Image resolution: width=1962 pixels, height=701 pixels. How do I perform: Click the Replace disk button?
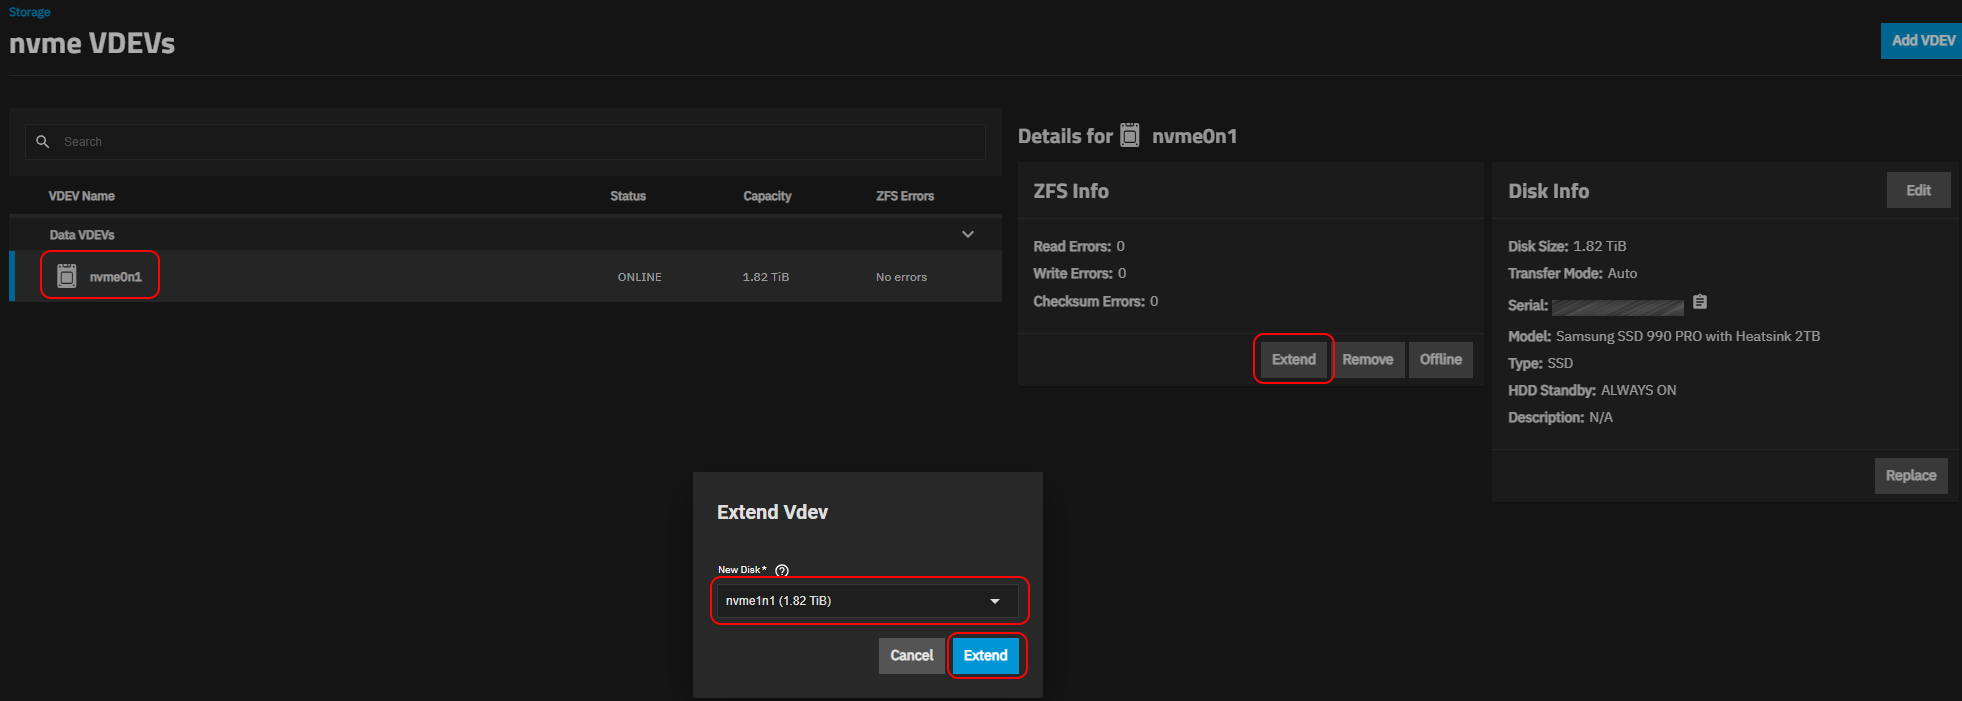1910,475
